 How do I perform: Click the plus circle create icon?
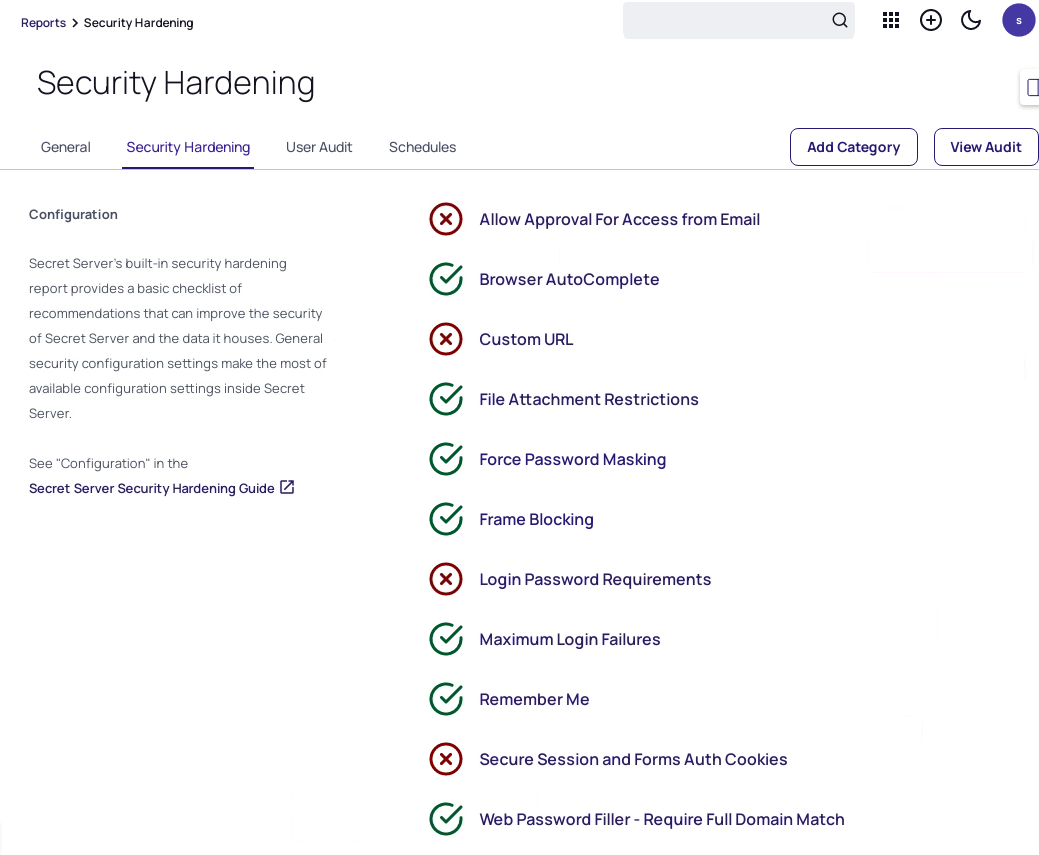point(930,21)
